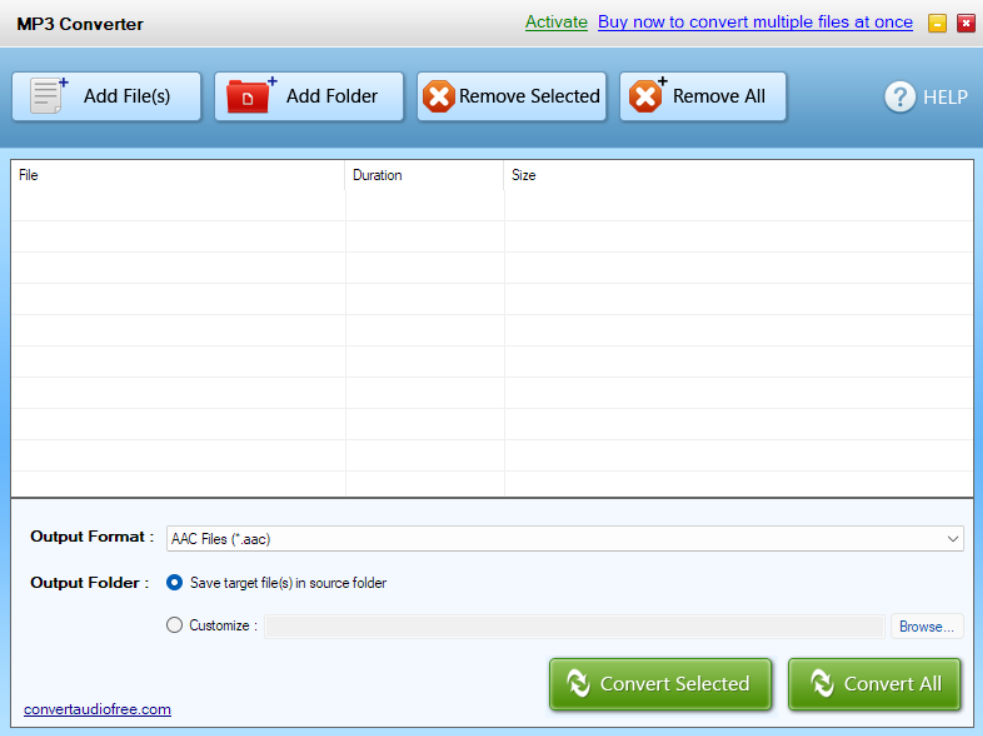The width and height of the screenshot is (983, 736).
Task: Select Save target file(s) in source folder
Action: (175, 582)
